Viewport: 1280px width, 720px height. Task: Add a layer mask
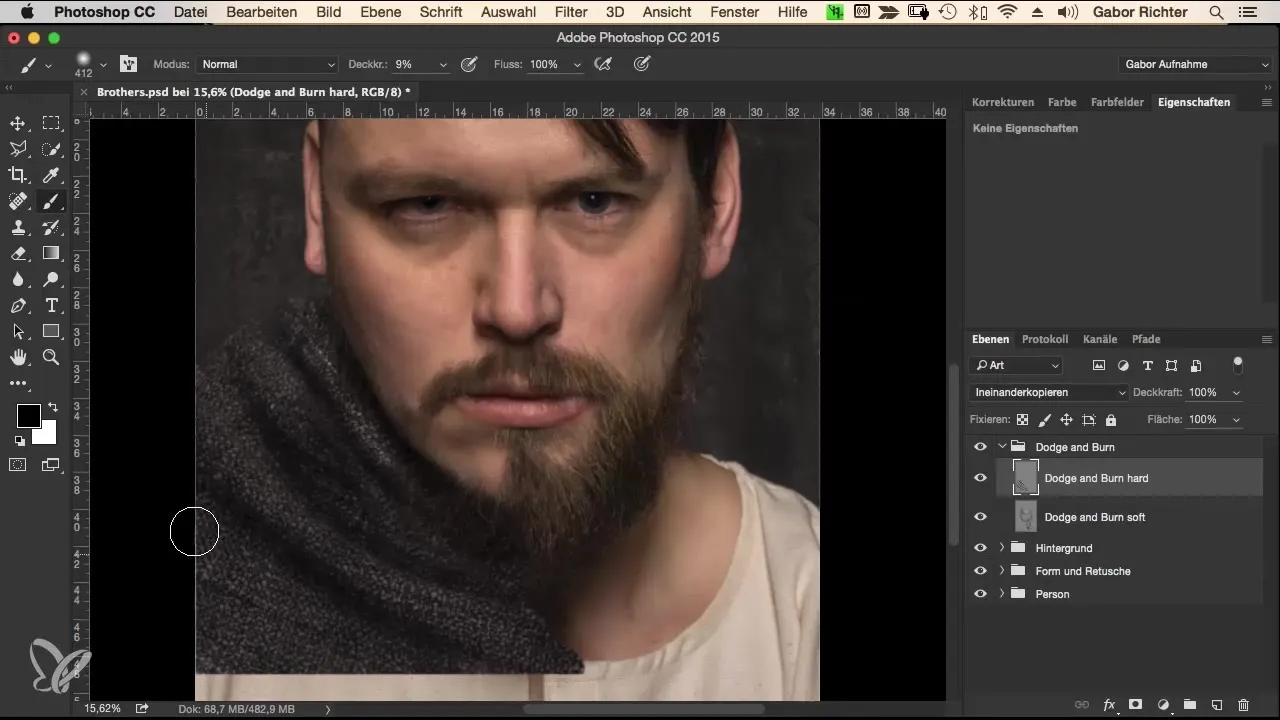1136,705
